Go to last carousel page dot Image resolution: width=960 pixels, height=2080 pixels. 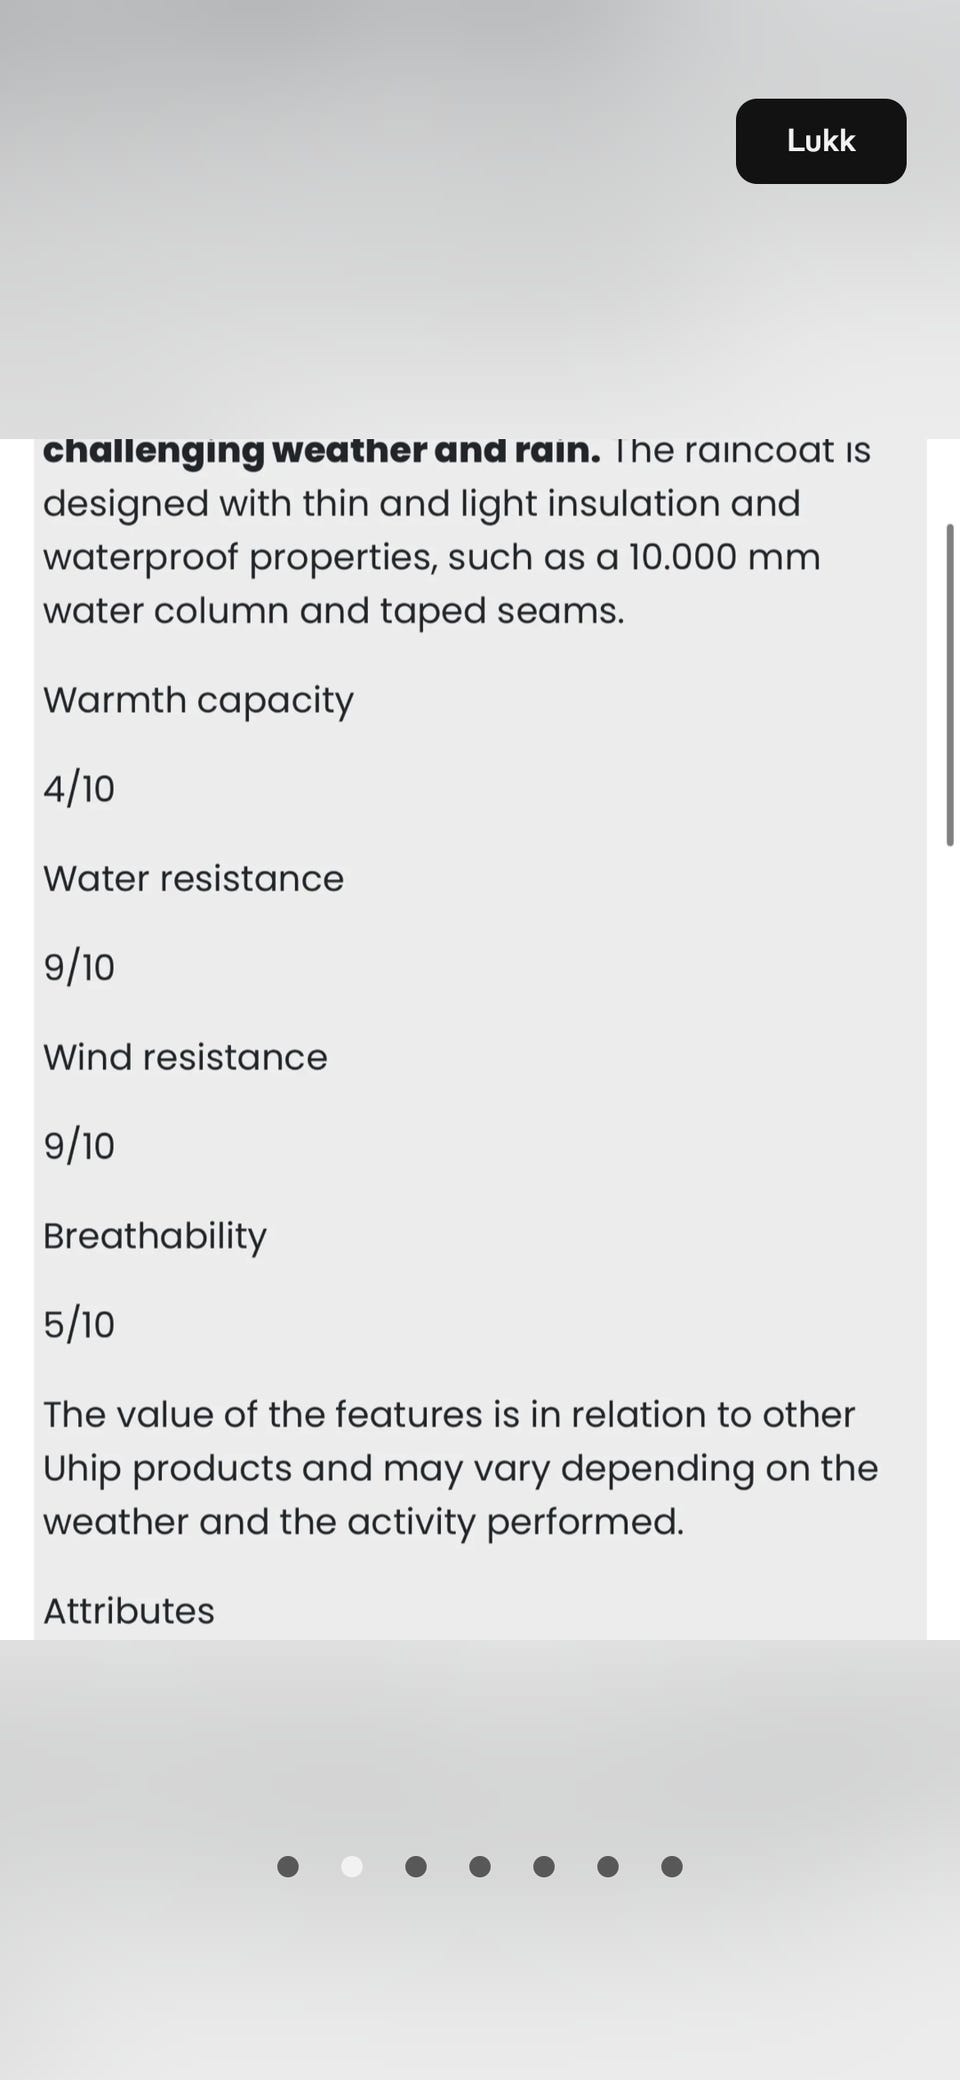click(672, 1866)
